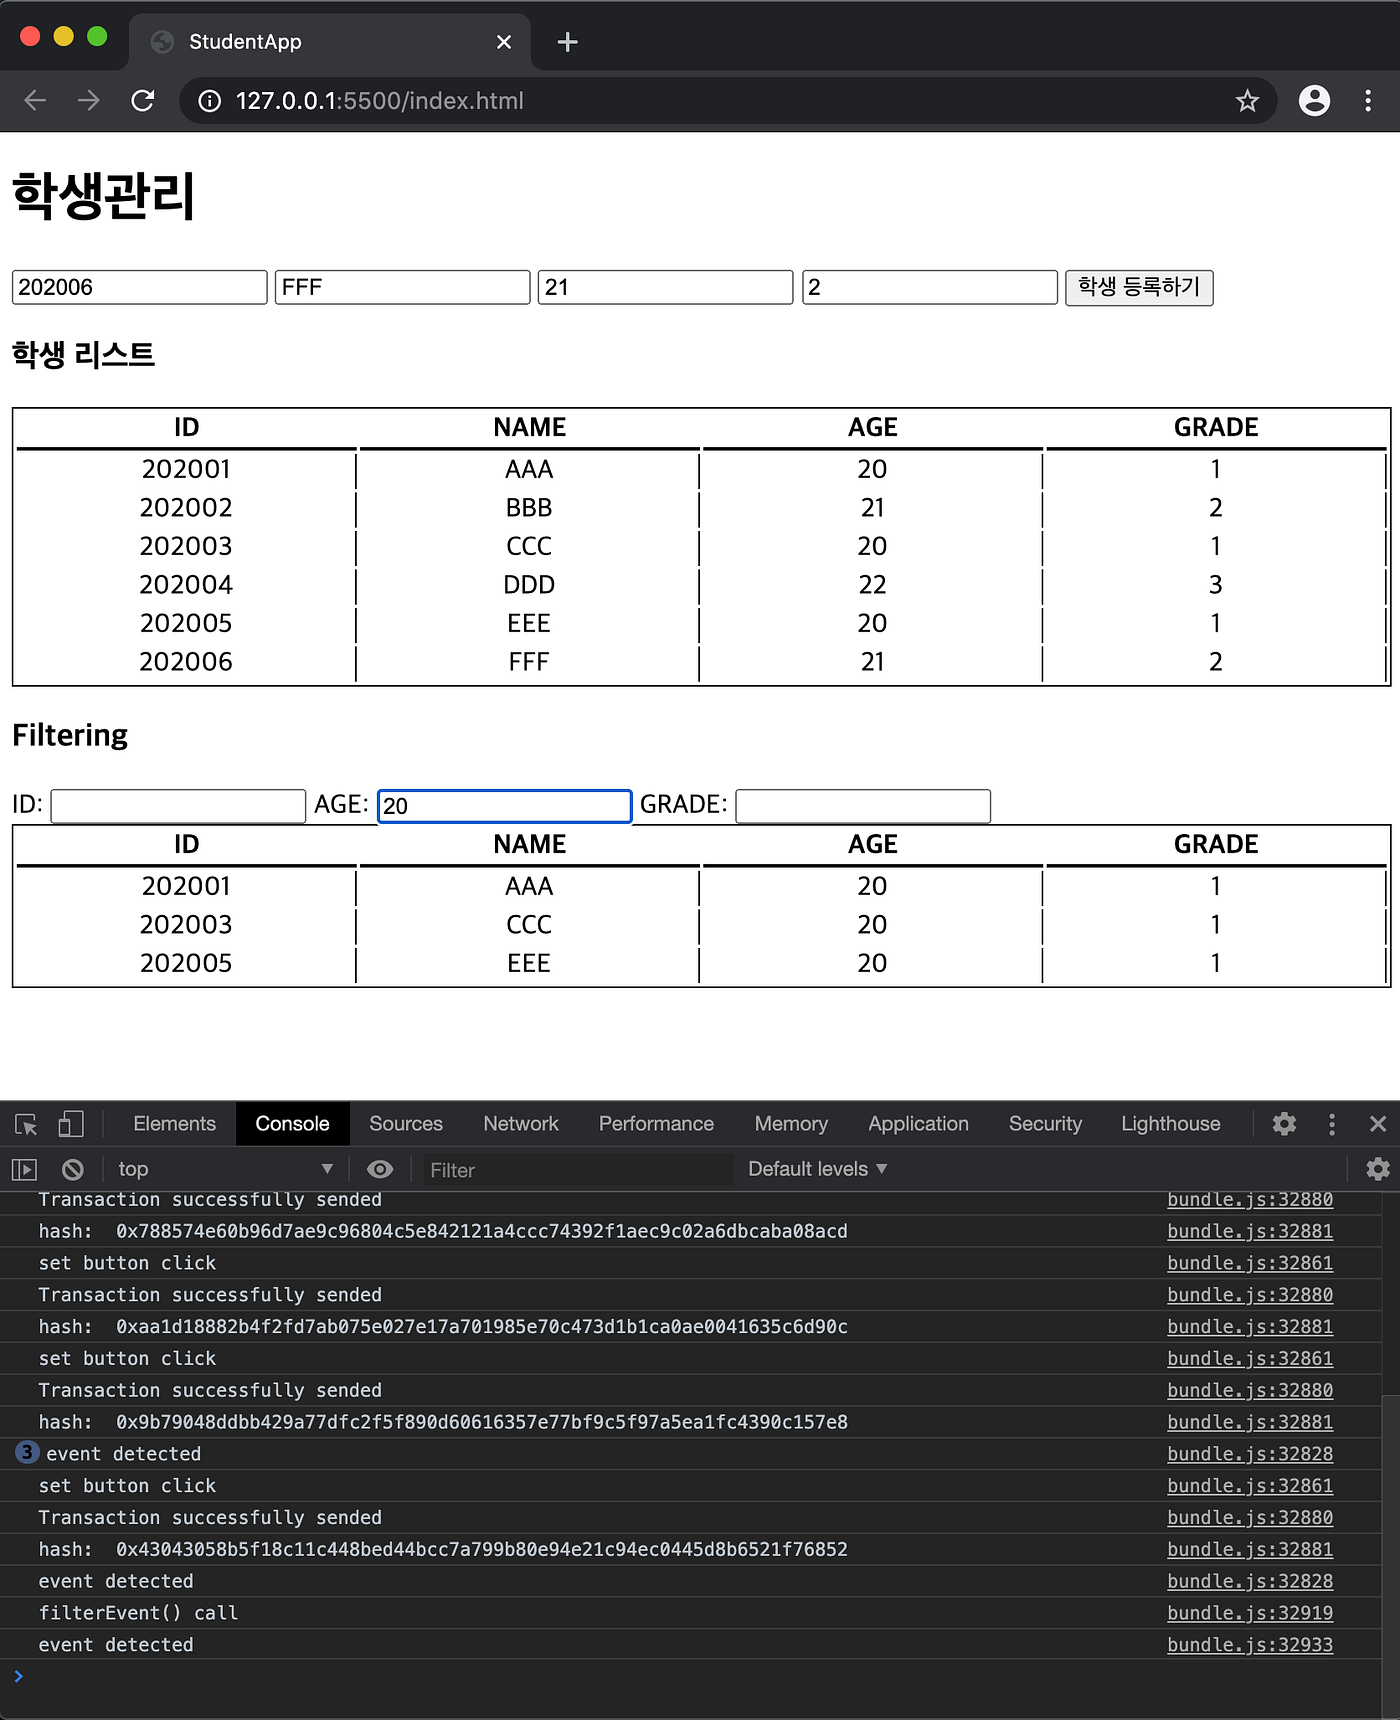
Task: Close the StudentApp browser tab
Action: tap(504, 42)
